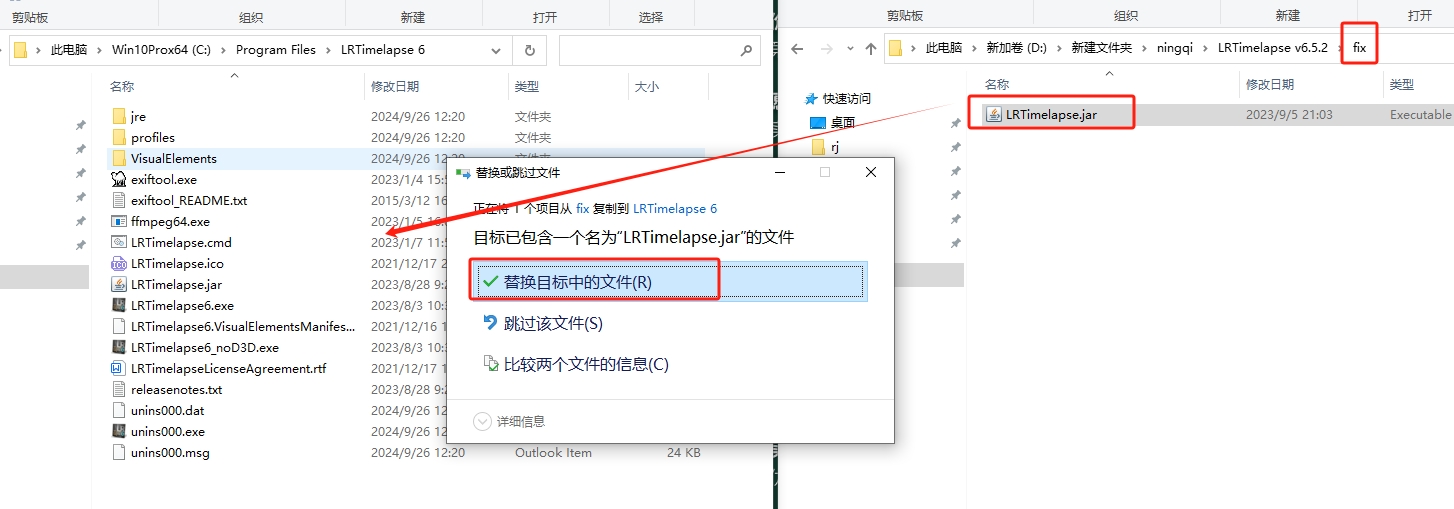Click 比较两个文件的信息(C) option

coord(585,364)
